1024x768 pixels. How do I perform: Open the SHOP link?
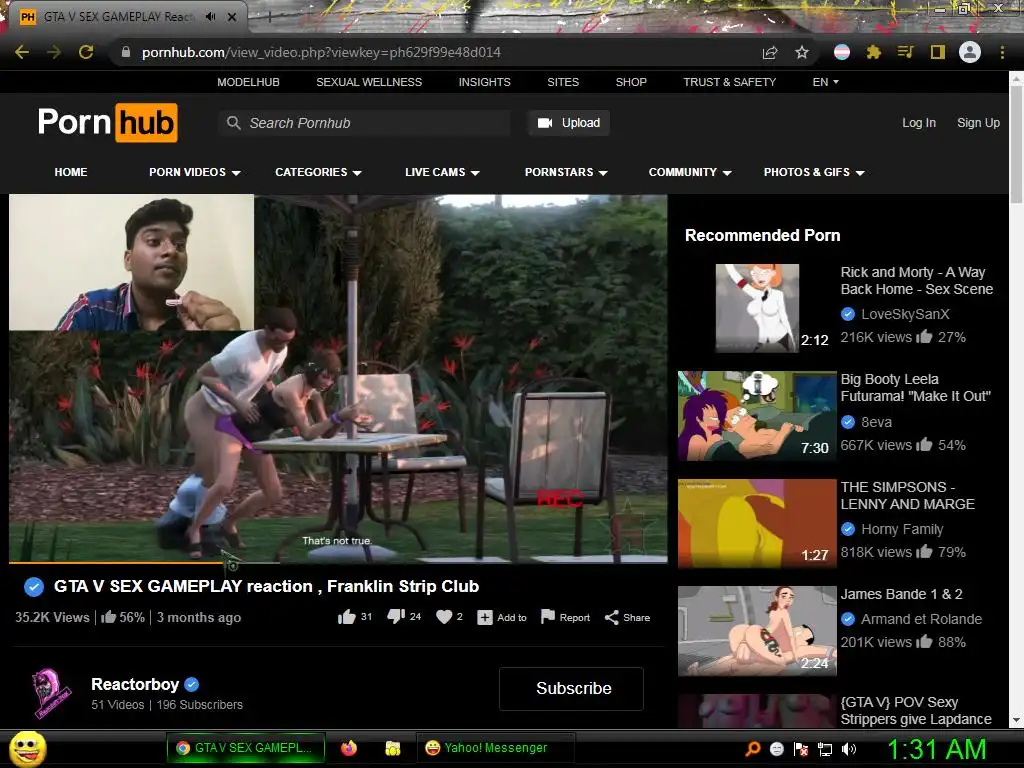(x=631, y=82)
